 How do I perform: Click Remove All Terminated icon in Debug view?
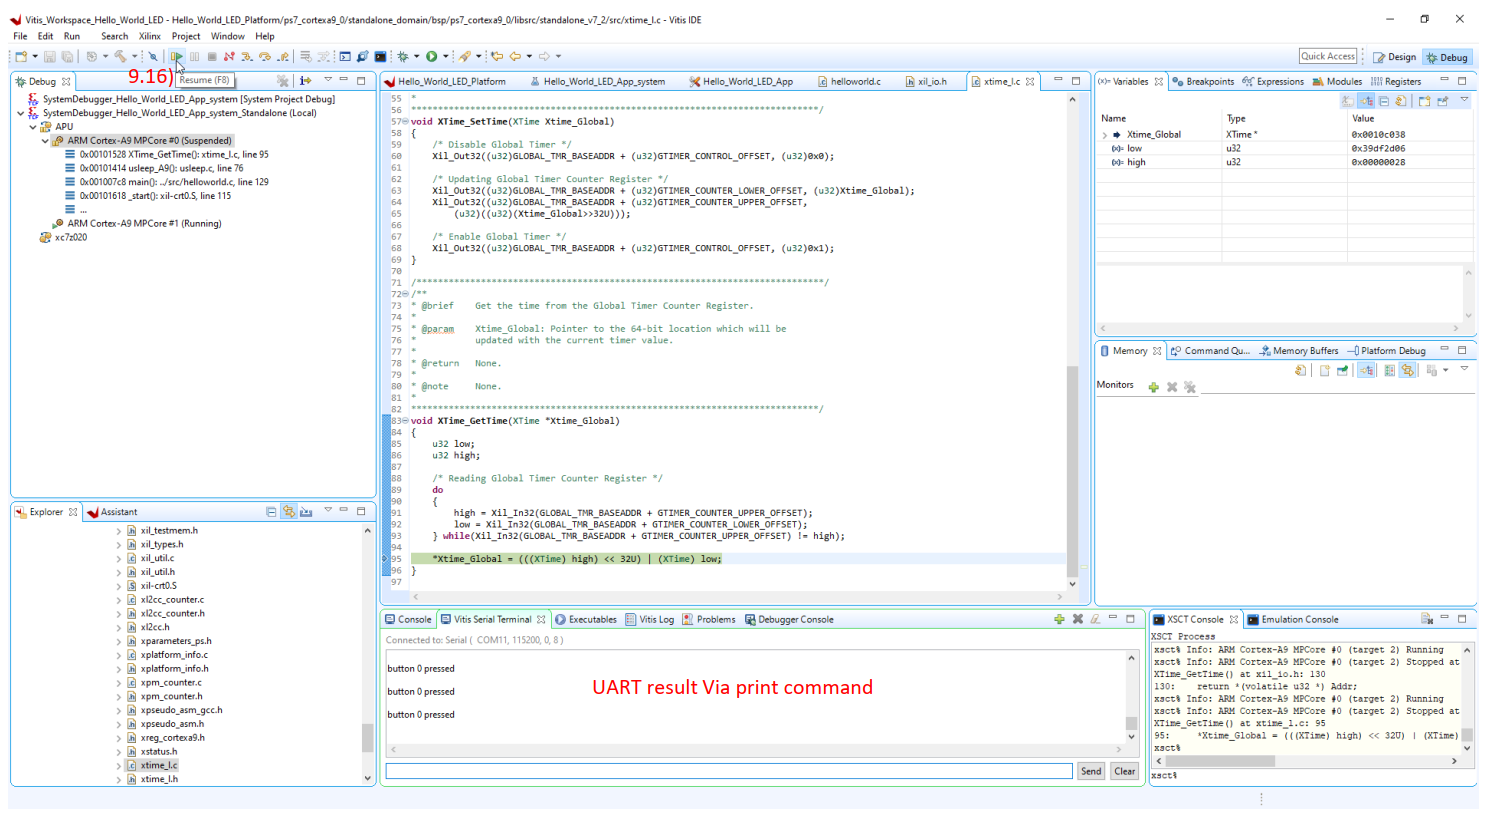[x=283, y=81]
